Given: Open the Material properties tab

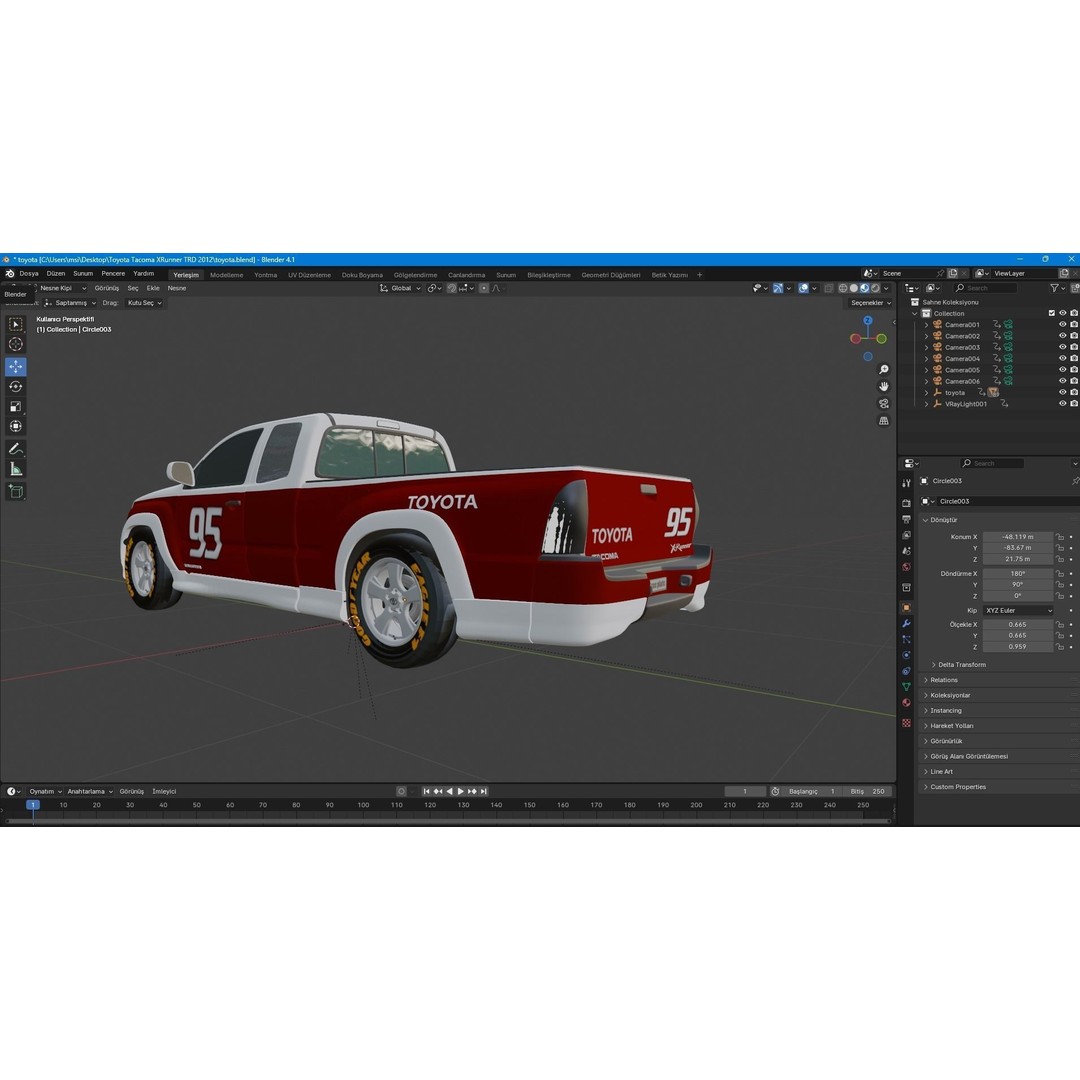Looking at the screenshot, I should (x=906, y=703).
